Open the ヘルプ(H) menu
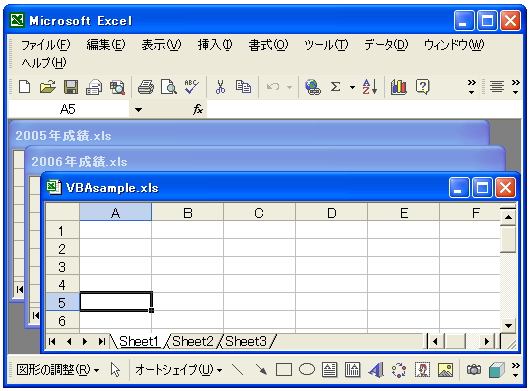The height and width of the screenshot is (391, 531). point(44,62)
